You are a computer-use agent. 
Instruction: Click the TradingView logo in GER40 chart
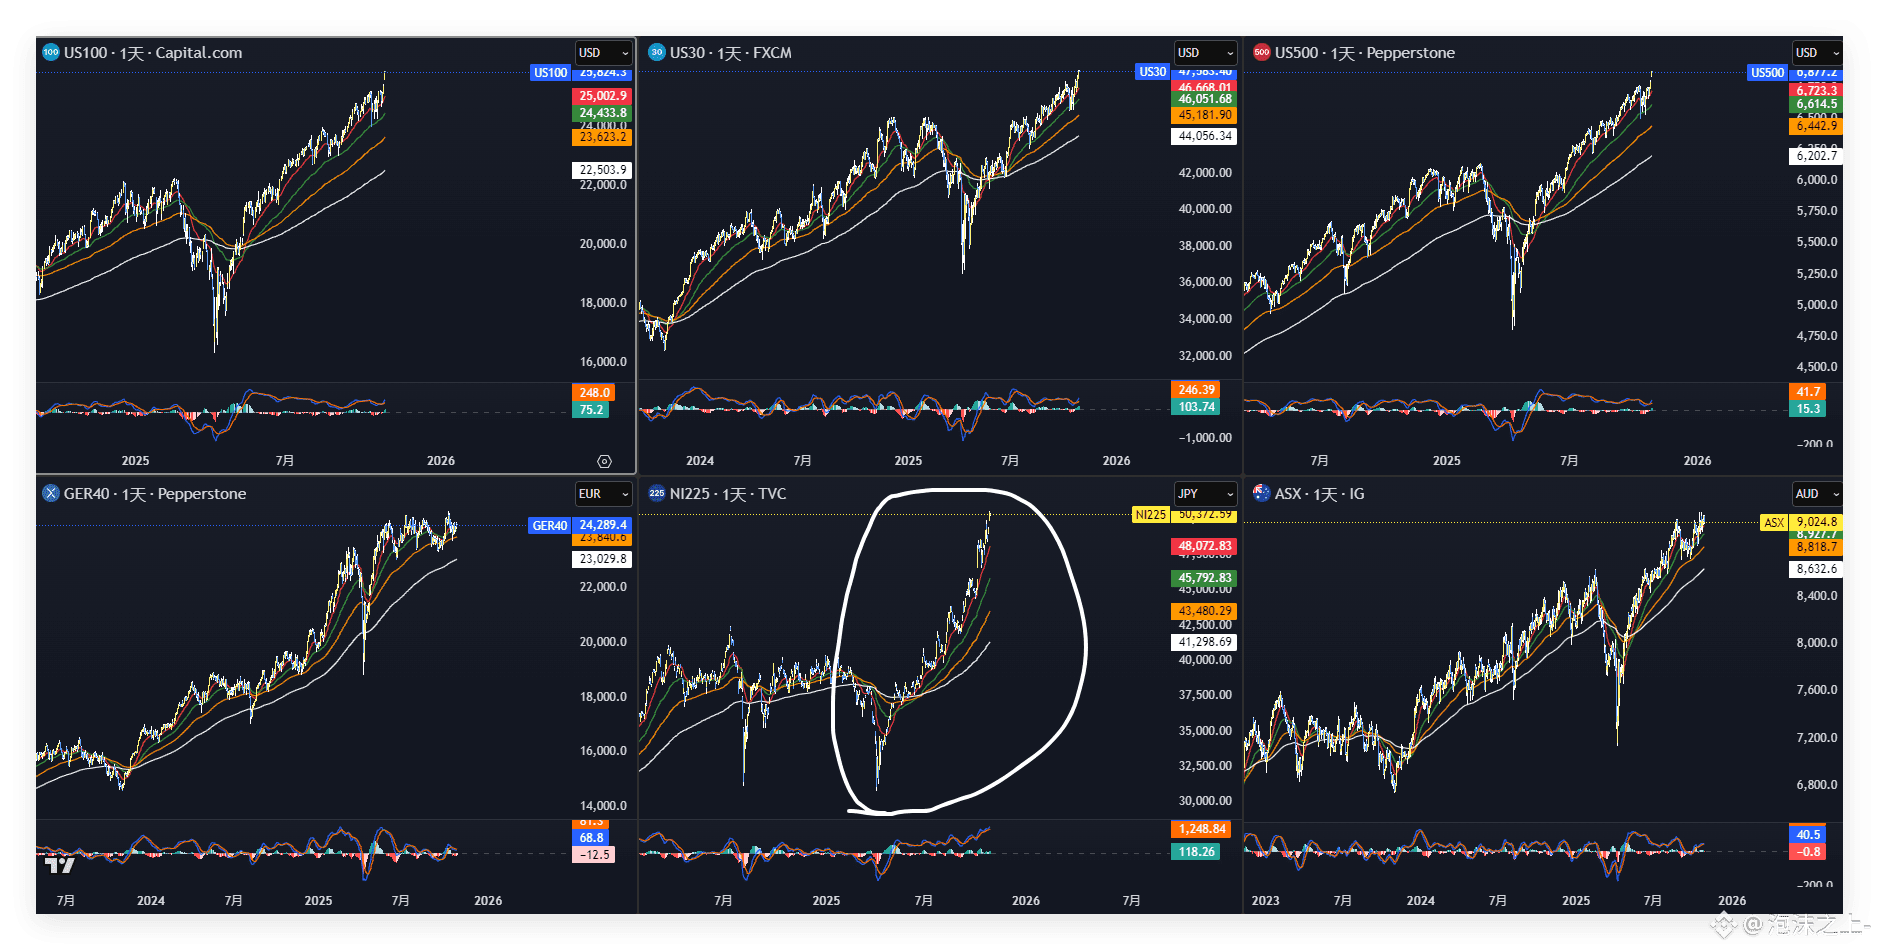click(x=59, y=865)
